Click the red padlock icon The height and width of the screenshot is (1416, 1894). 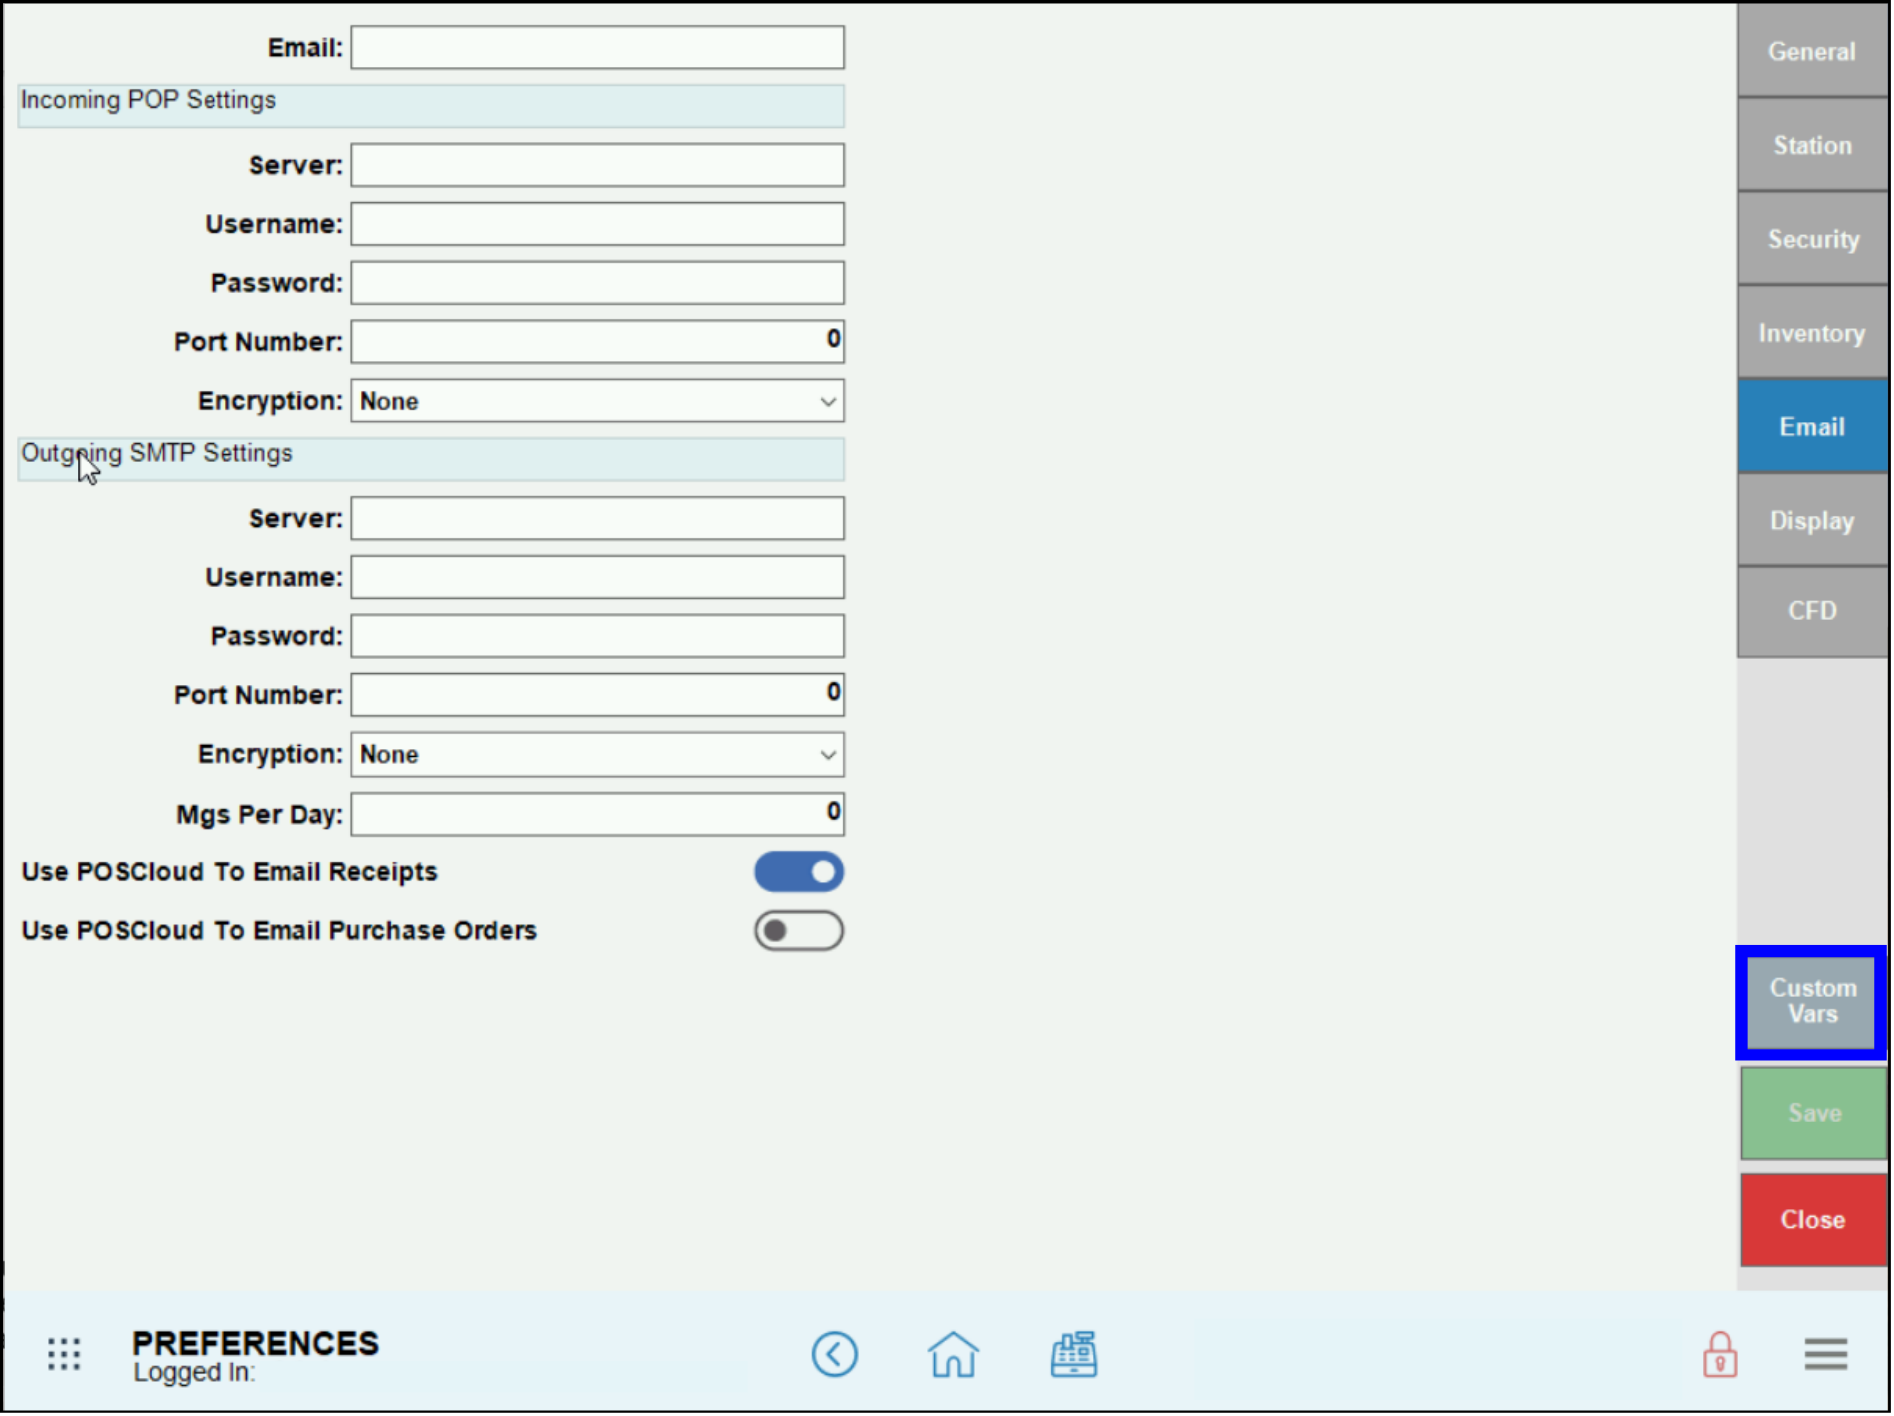pyautogui.click(x=1722, y=1356)
